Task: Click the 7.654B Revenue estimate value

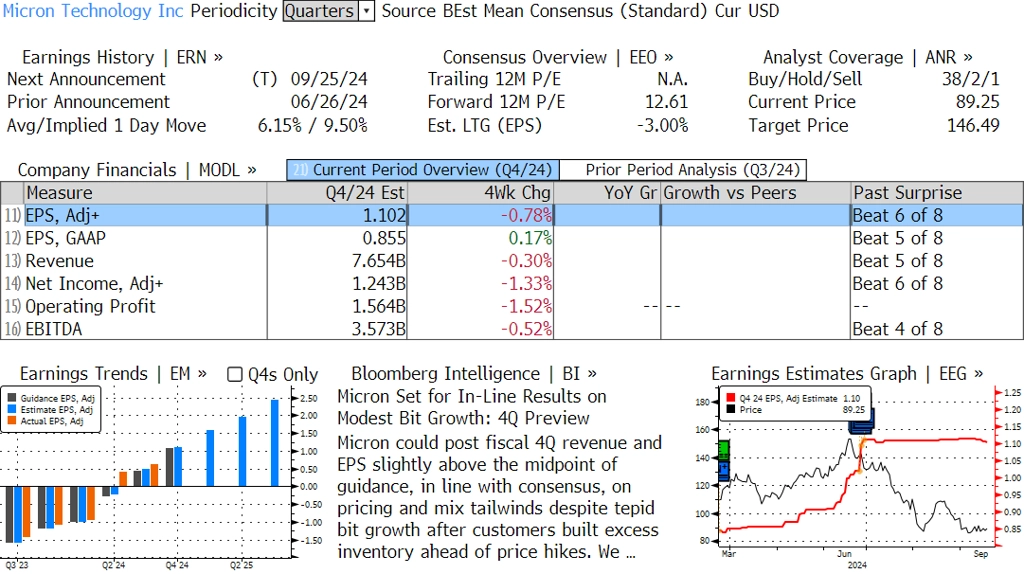Action: tap(379, 261)
